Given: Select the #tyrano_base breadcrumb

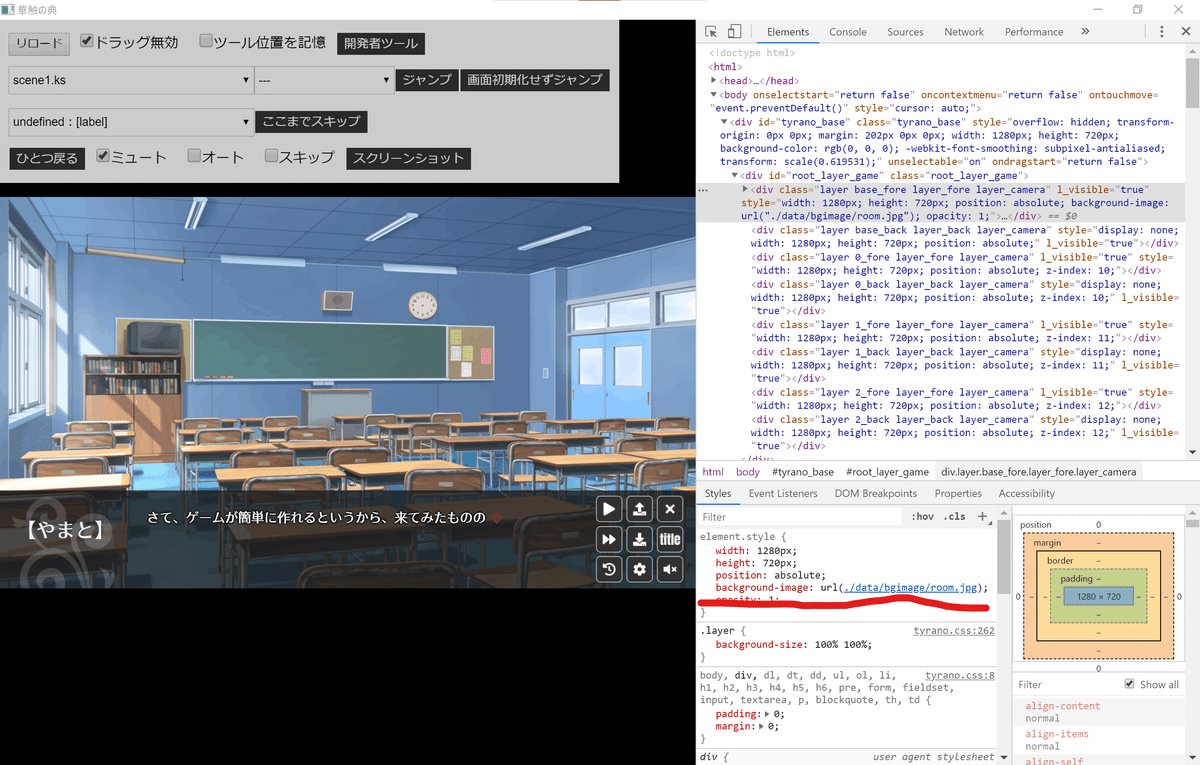Looking at the screenshot, I should point(802,472).
